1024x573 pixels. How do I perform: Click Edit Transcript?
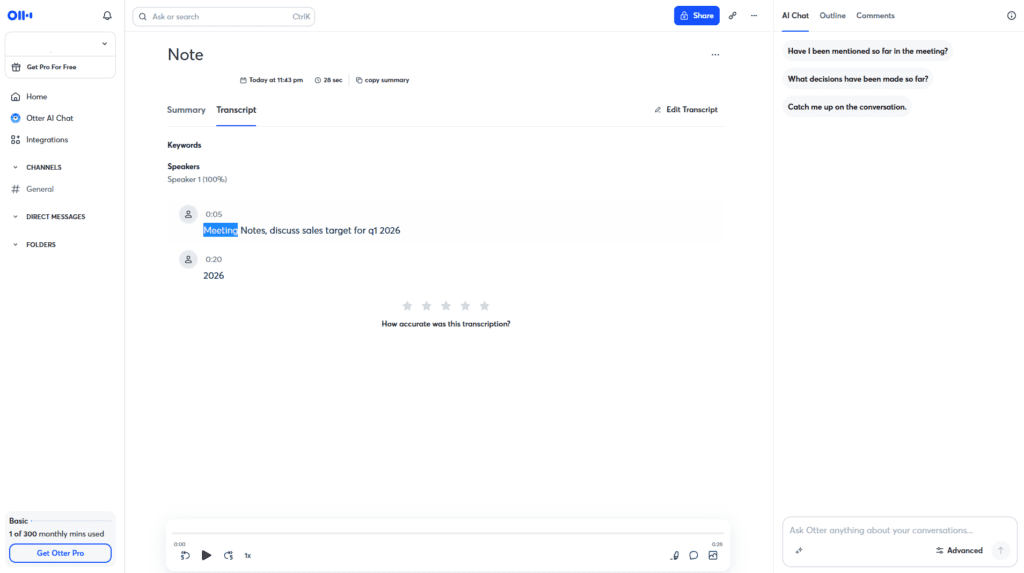pyautogui.click(x=686, y=110)
